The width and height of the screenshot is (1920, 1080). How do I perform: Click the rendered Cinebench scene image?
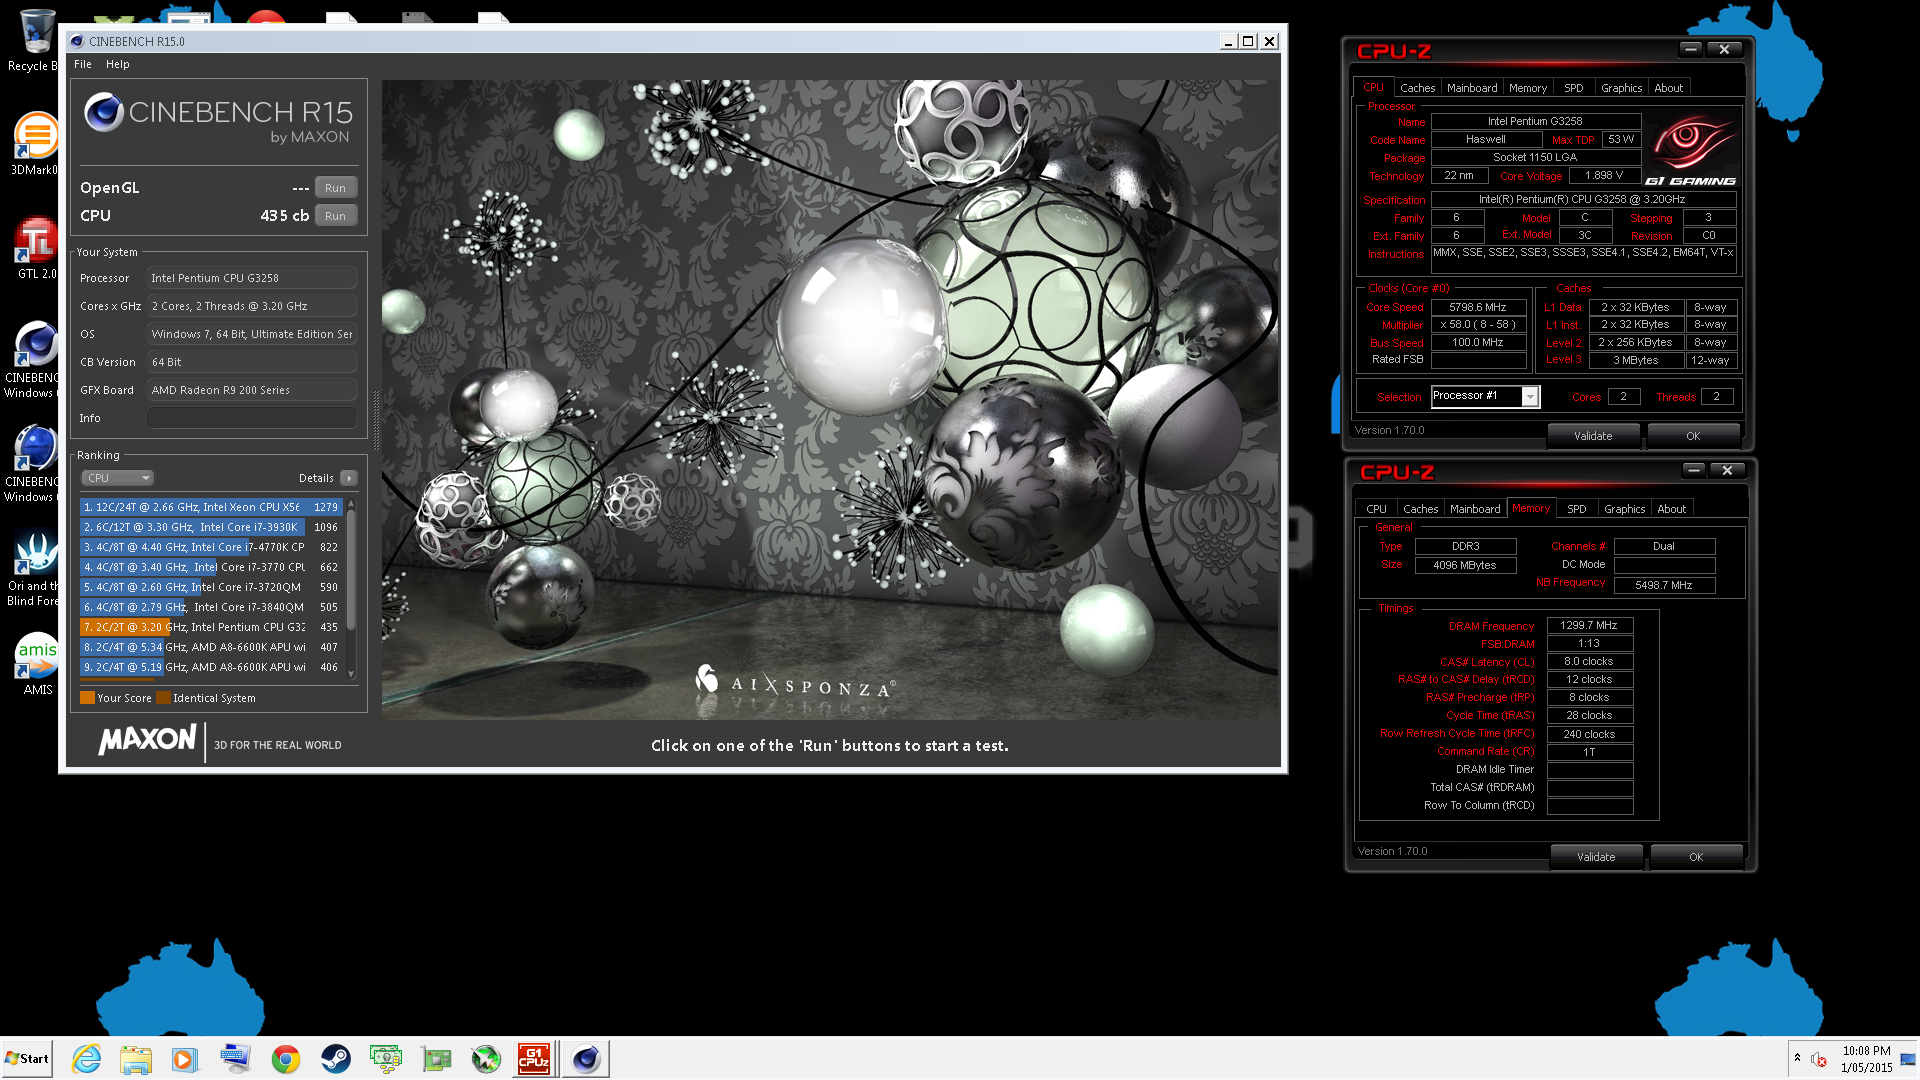click(x=830, y=400)
